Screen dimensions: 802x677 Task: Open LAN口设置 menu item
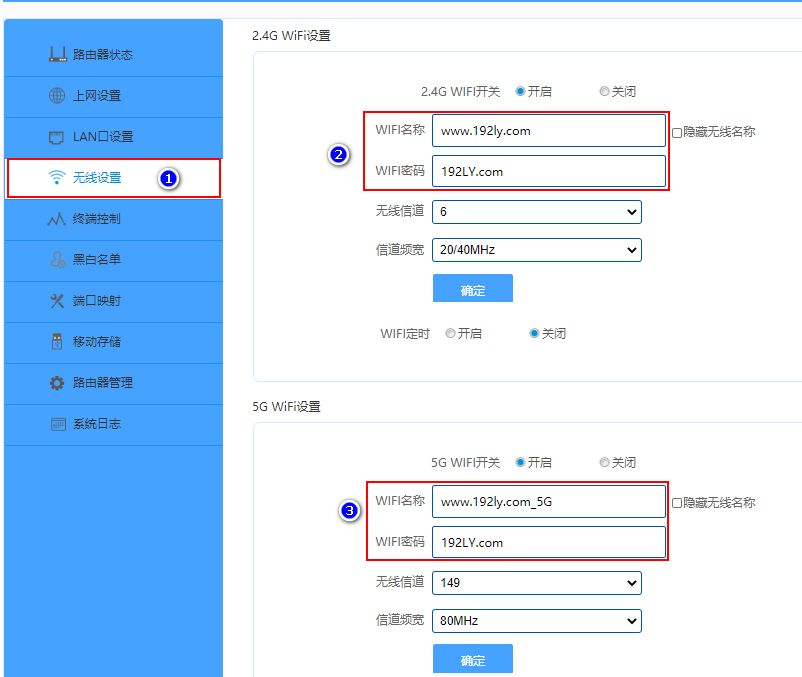(x=114, y=137)
